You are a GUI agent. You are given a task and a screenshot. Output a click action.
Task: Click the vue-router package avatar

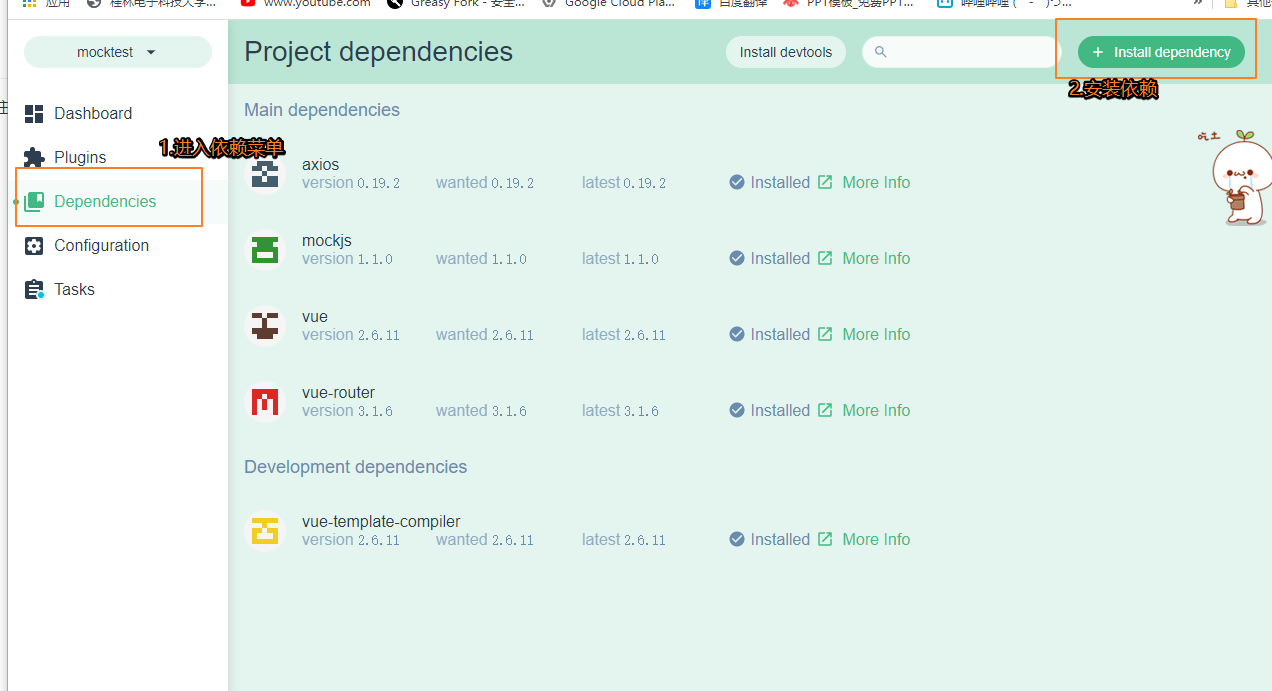click(x=265, y=402)
